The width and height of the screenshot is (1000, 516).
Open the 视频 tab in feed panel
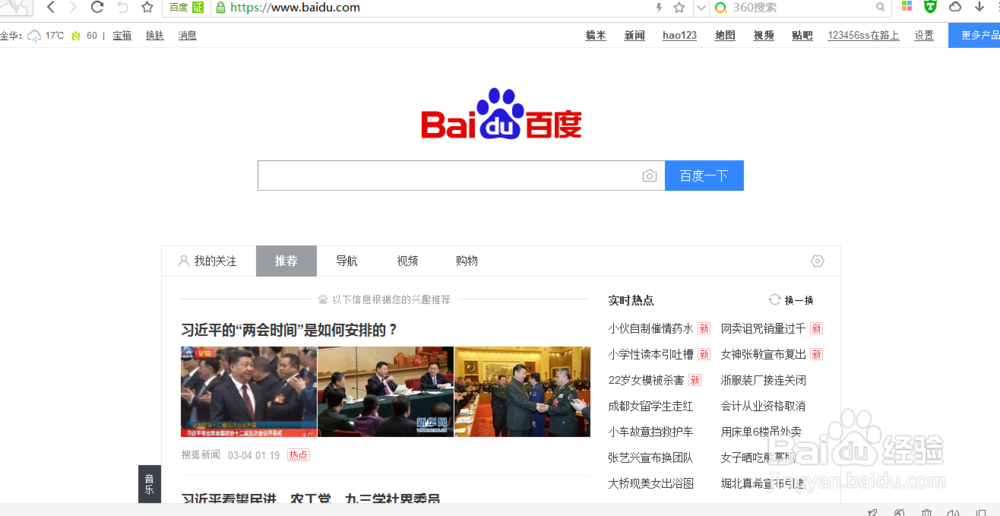point(408,261)
